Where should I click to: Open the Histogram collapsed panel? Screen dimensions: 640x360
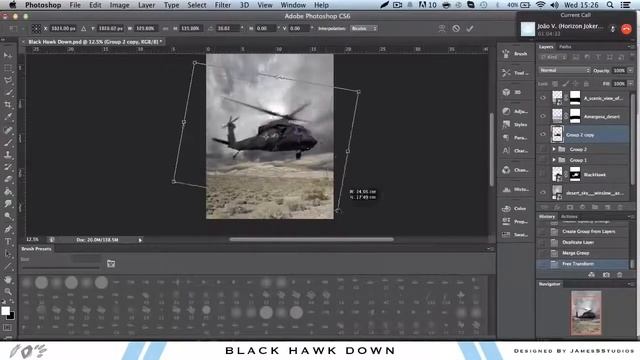pos(515,189)
